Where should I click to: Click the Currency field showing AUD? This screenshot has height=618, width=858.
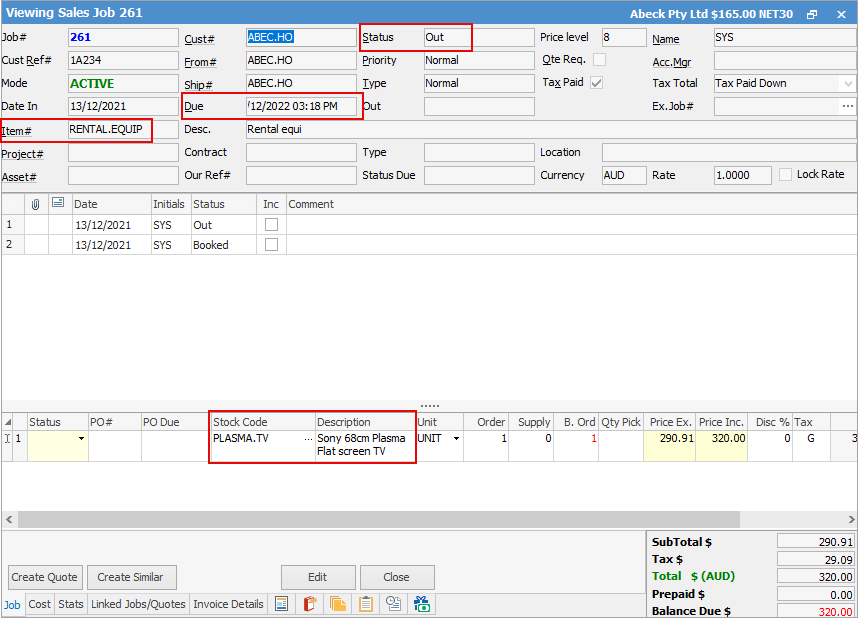point(624,175)
